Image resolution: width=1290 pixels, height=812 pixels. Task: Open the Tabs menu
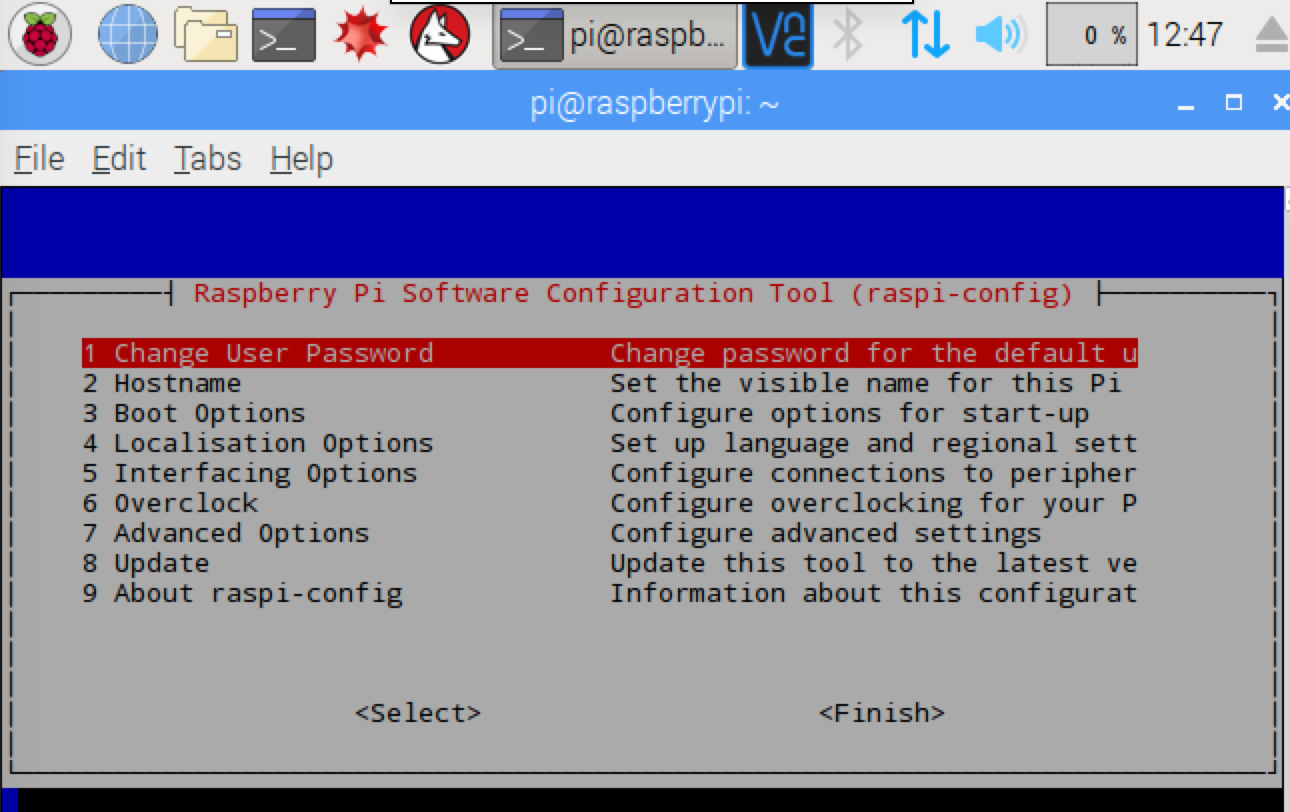click(x=208, y=159)
